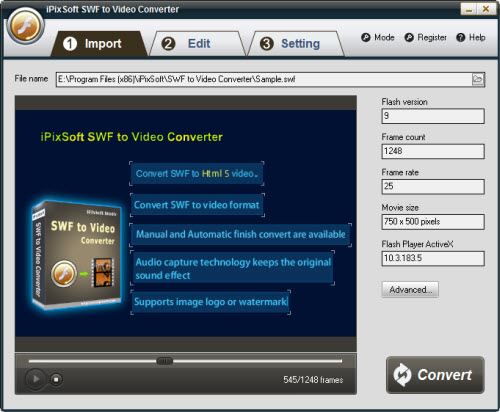Open the browse folder icon for file name
The image size is (500, 412).
coord(477,79)
